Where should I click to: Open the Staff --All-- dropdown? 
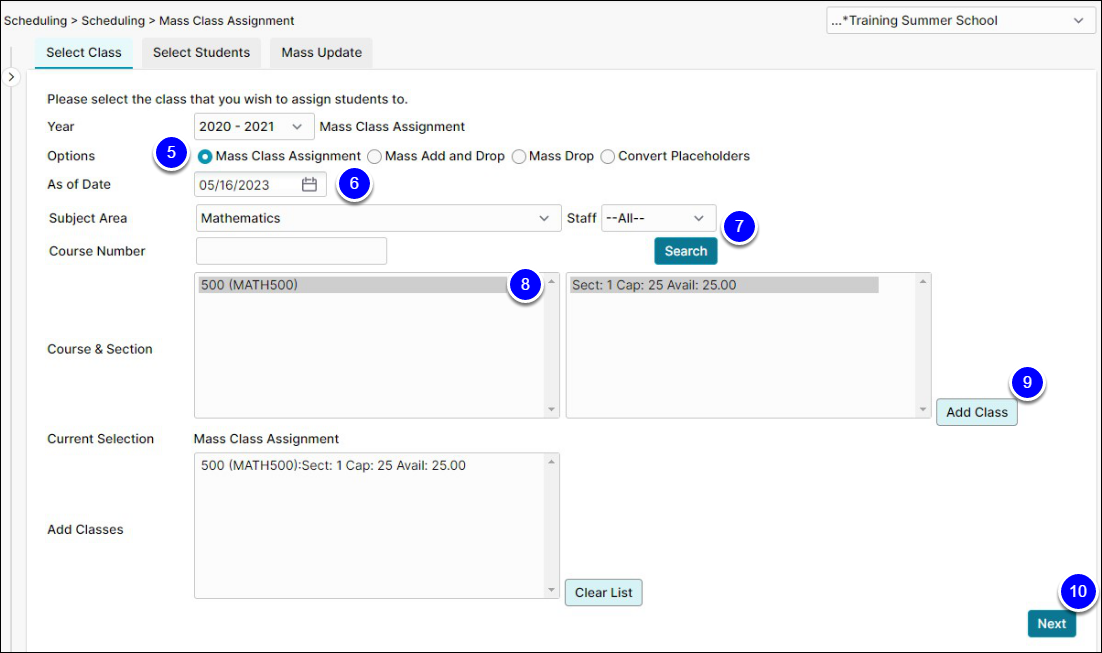659,218
